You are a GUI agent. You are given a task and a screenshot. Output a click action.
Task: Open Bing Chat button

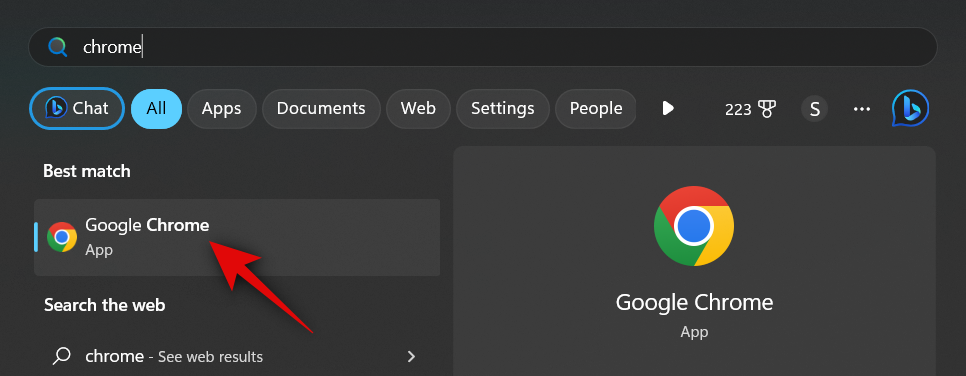click(77, 108)
